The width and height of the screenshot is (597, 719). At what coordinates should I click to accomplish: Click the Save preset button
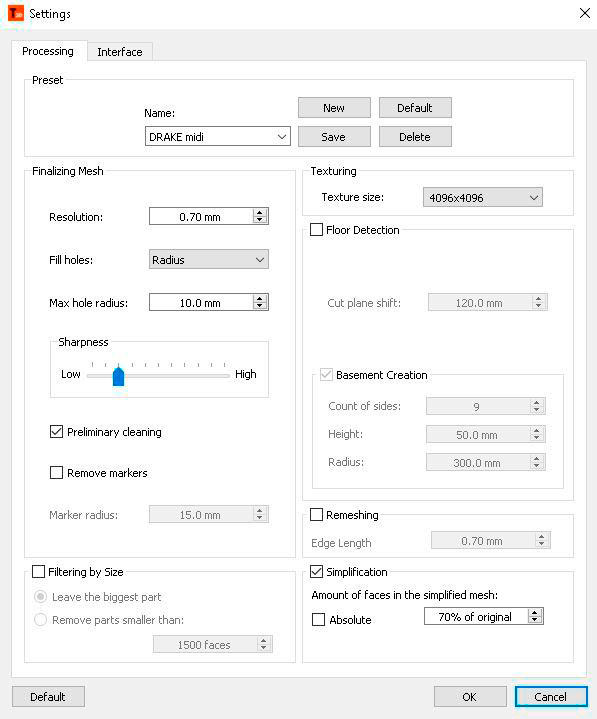[334, 137]
